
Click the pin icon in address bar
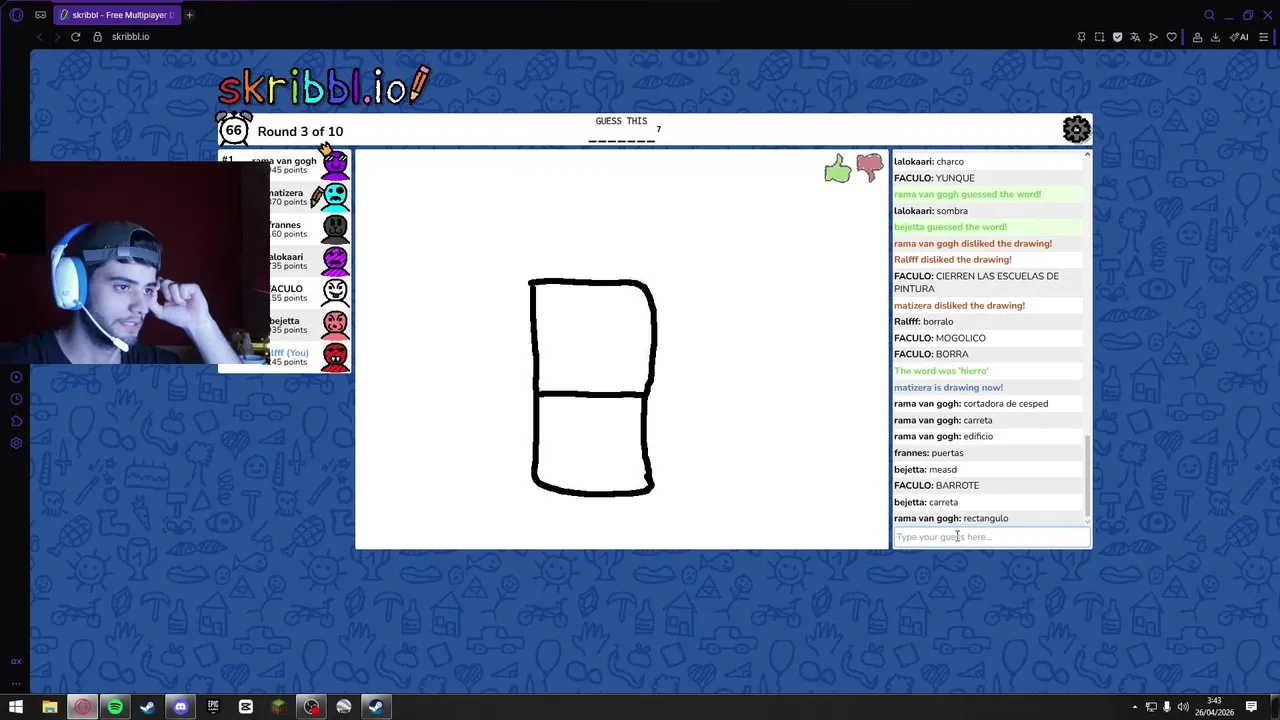(1081, 37)
